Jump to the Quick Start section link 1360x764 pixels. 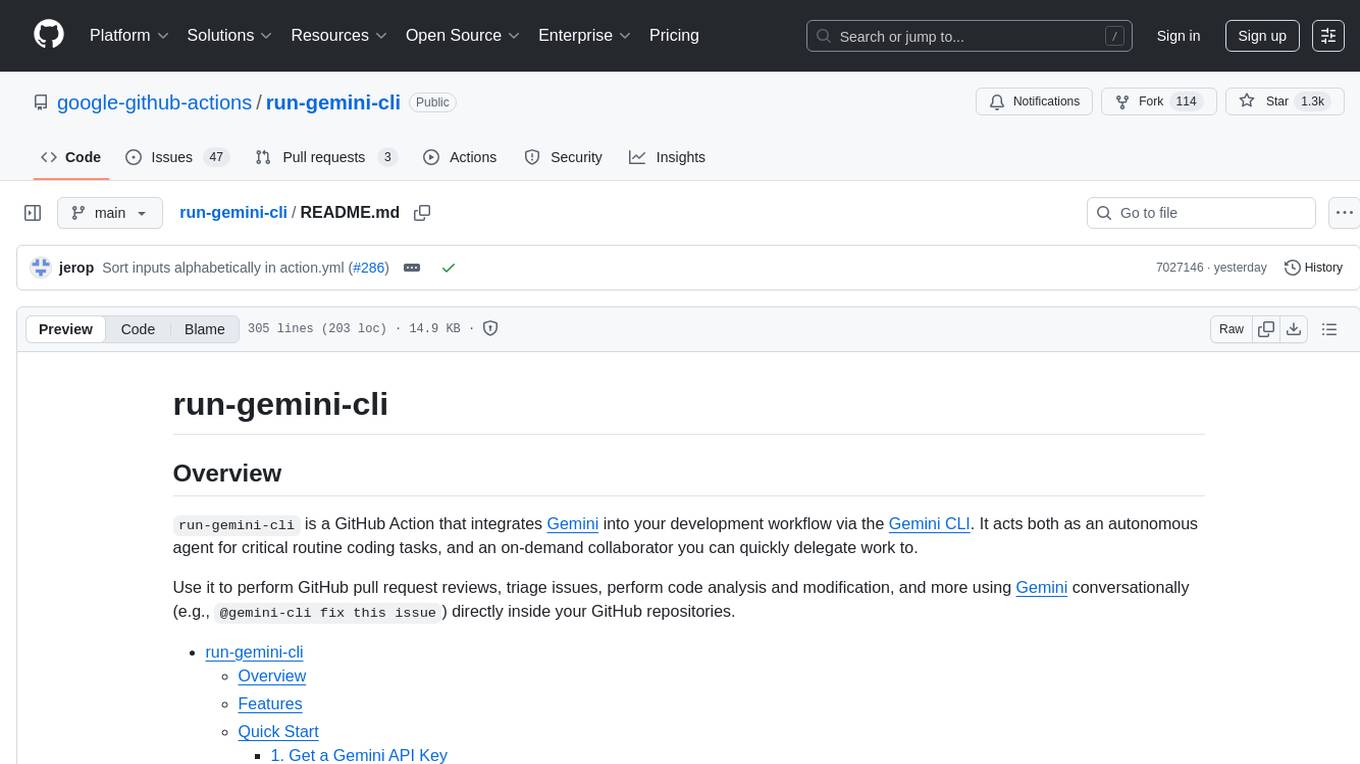(x=278, y=732)
